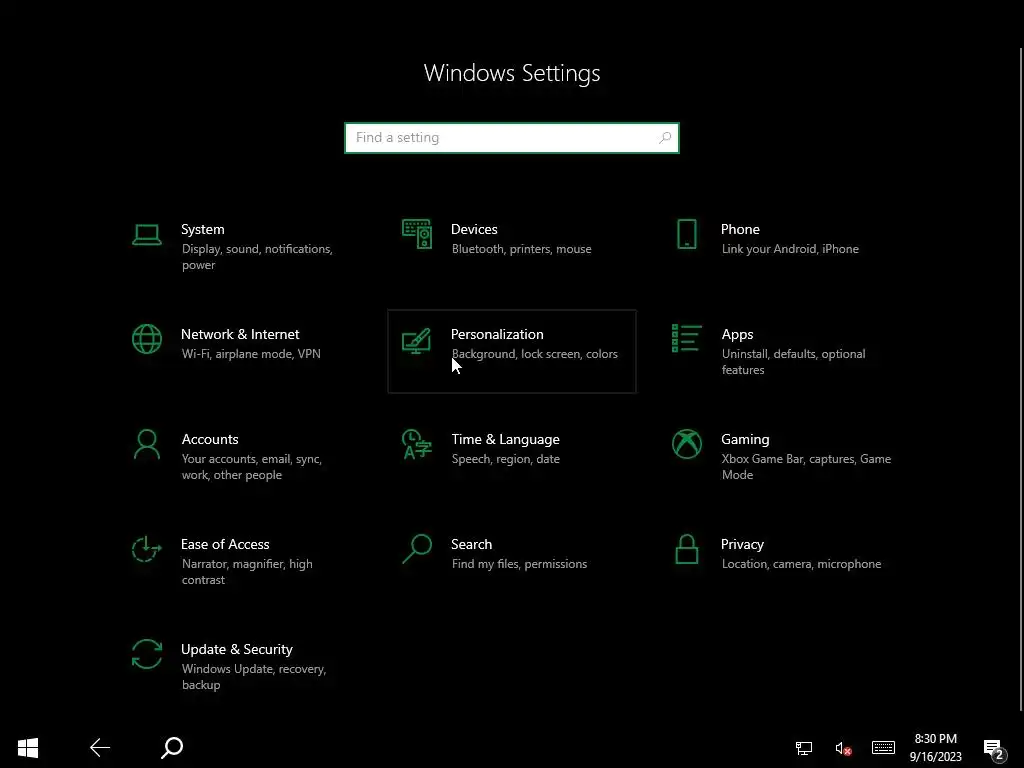Open the Time & Language icon

(x=417, y=444)
